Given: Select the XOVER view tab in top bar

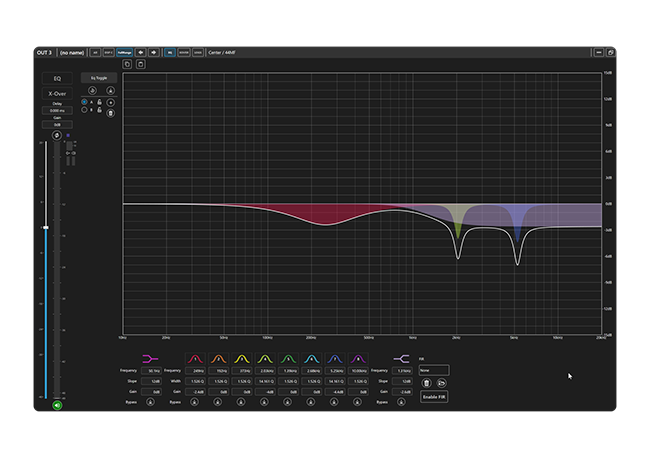Looking at the screenshot, I should tap(184, 53).
